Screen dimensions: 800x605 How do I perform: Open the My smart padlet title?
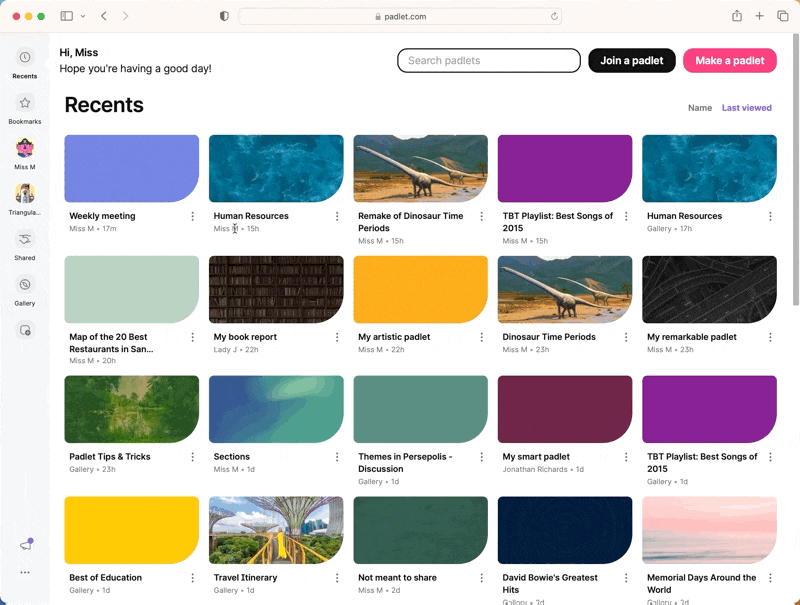(x=536, y=457)
